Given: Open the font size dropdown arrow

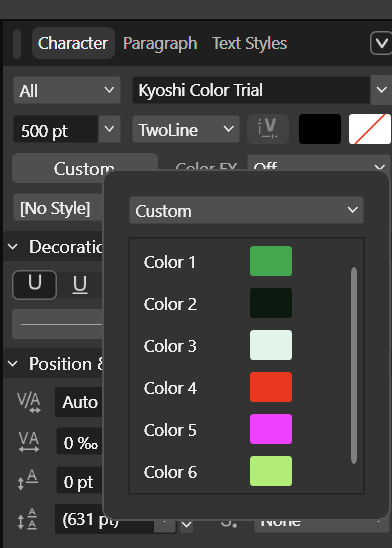Looking at the screenshot, I should [x=109, y=130].
